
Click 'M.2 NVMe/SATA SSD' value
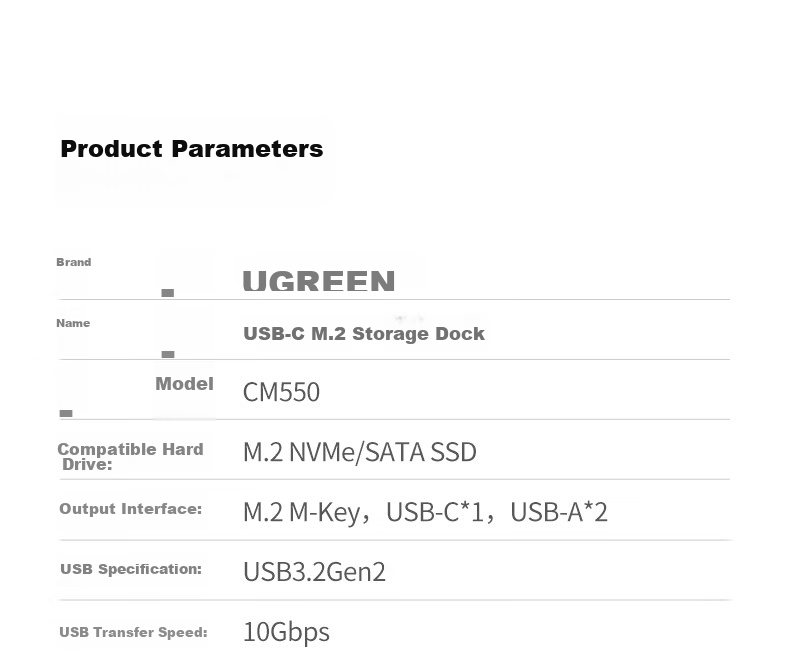click(x=360, y=452)
